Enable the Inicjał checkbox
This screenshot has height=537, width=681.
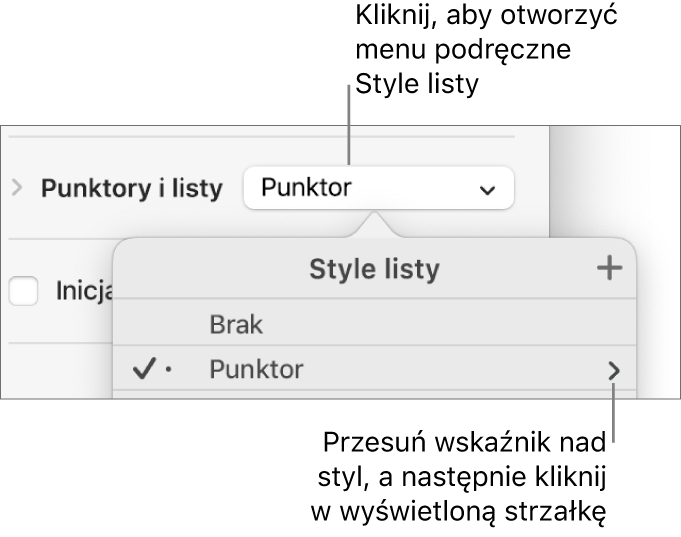23,292
